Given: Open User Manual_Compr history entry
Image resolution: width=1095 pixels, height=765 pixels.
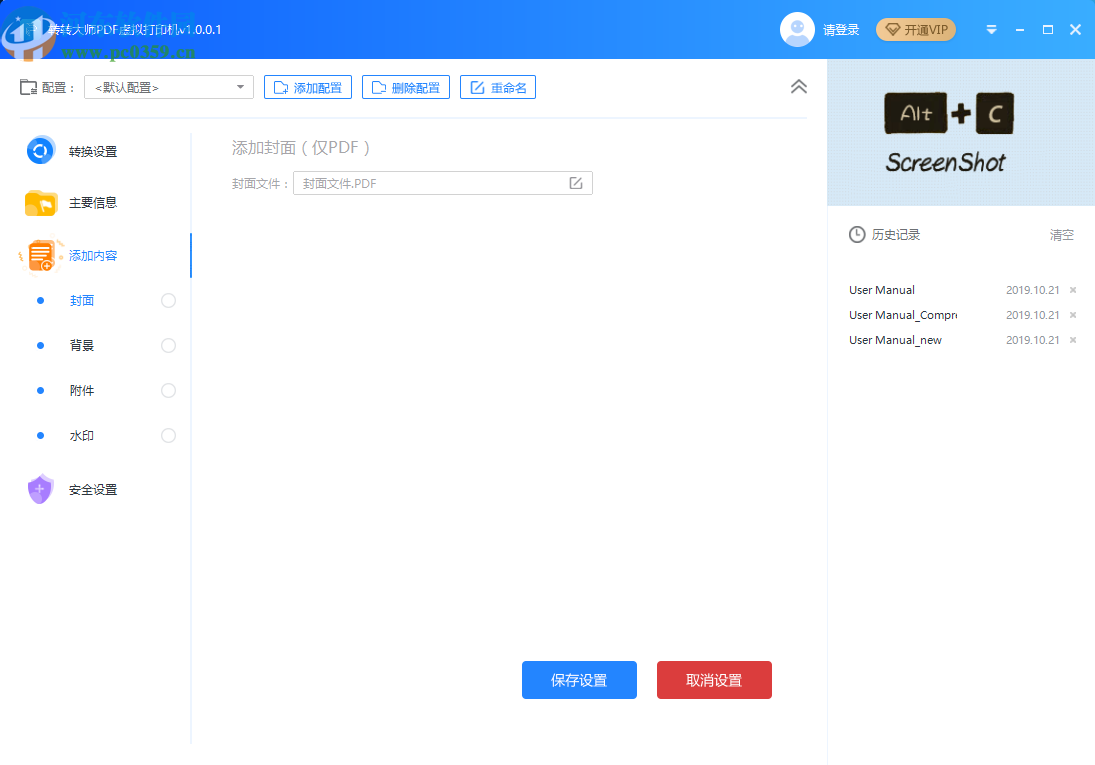Looking at the screenshot, I should [x=903, y=315].
